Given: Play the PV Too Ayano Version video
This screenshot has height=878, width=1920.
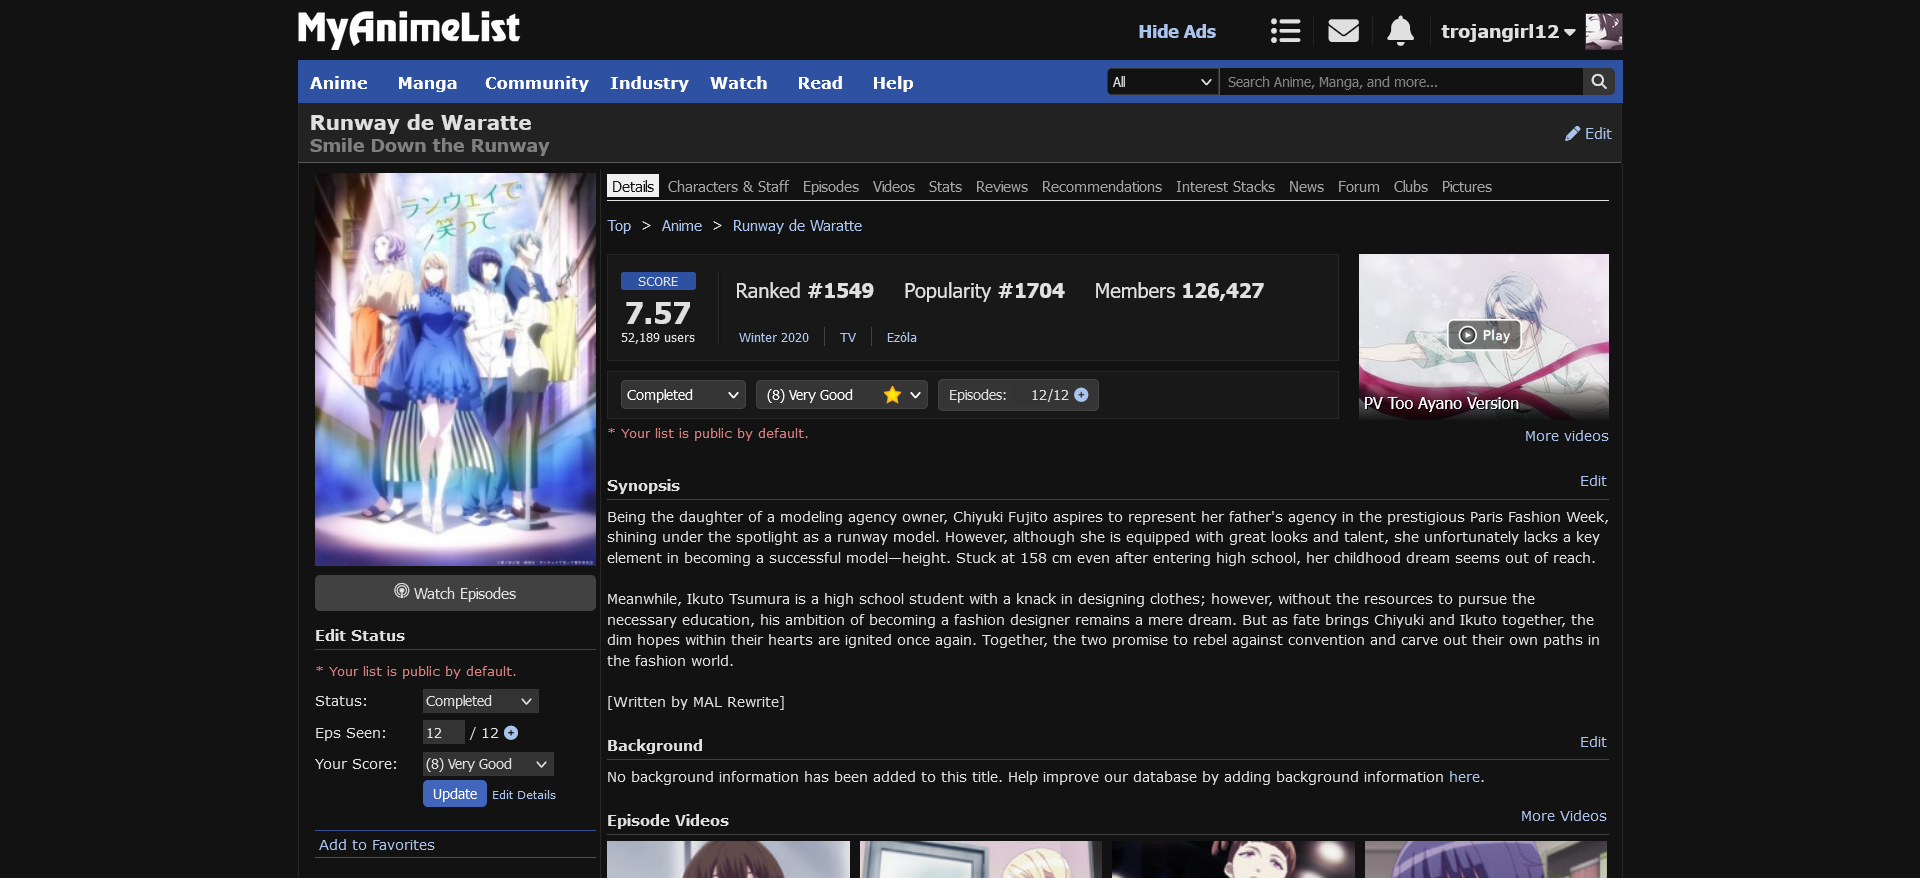Looking at the screenshot, I should [x=1484, y=335].
